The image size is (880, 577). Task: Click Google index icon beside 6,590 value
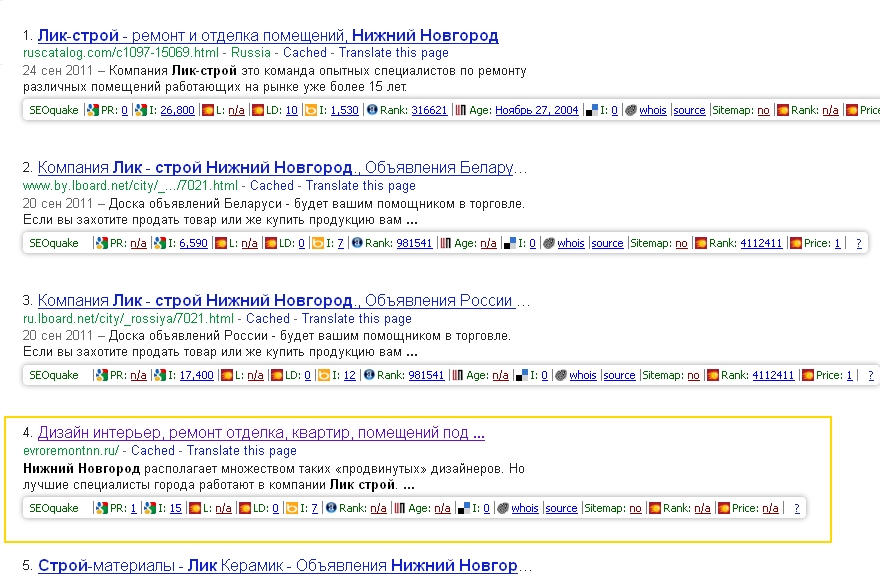click(x=160, y=243)
